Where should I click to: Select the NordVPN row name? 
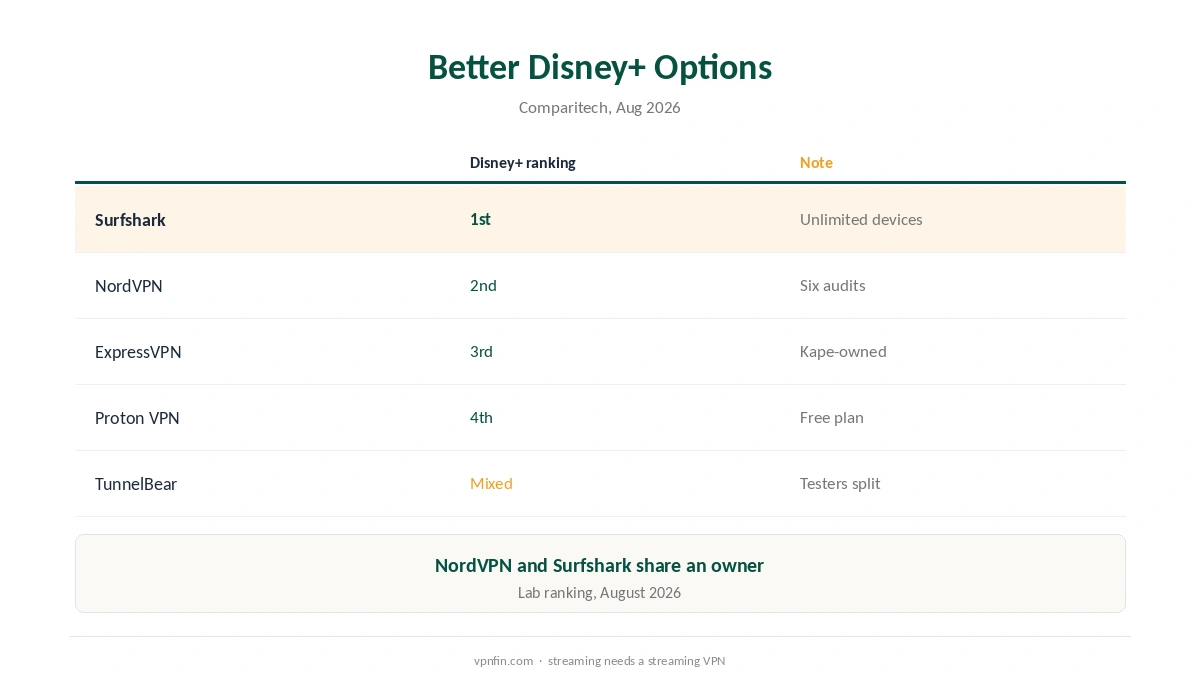click(129, 285)
